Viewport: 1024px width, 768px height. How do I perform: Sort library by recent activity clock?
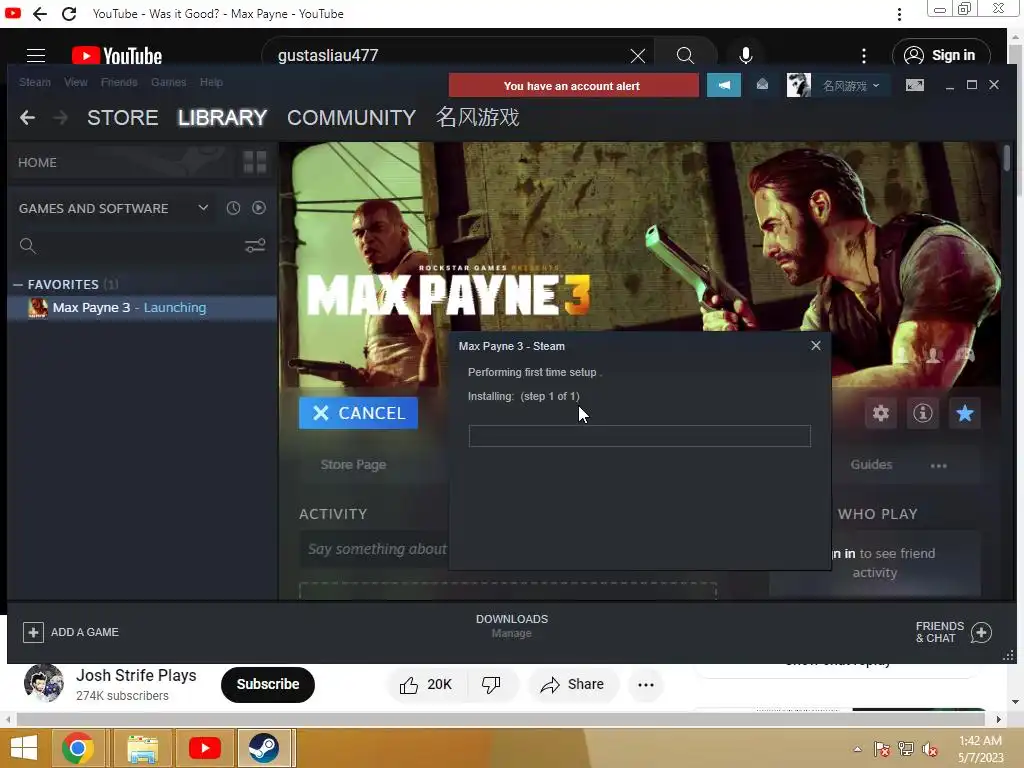(233, 208)
